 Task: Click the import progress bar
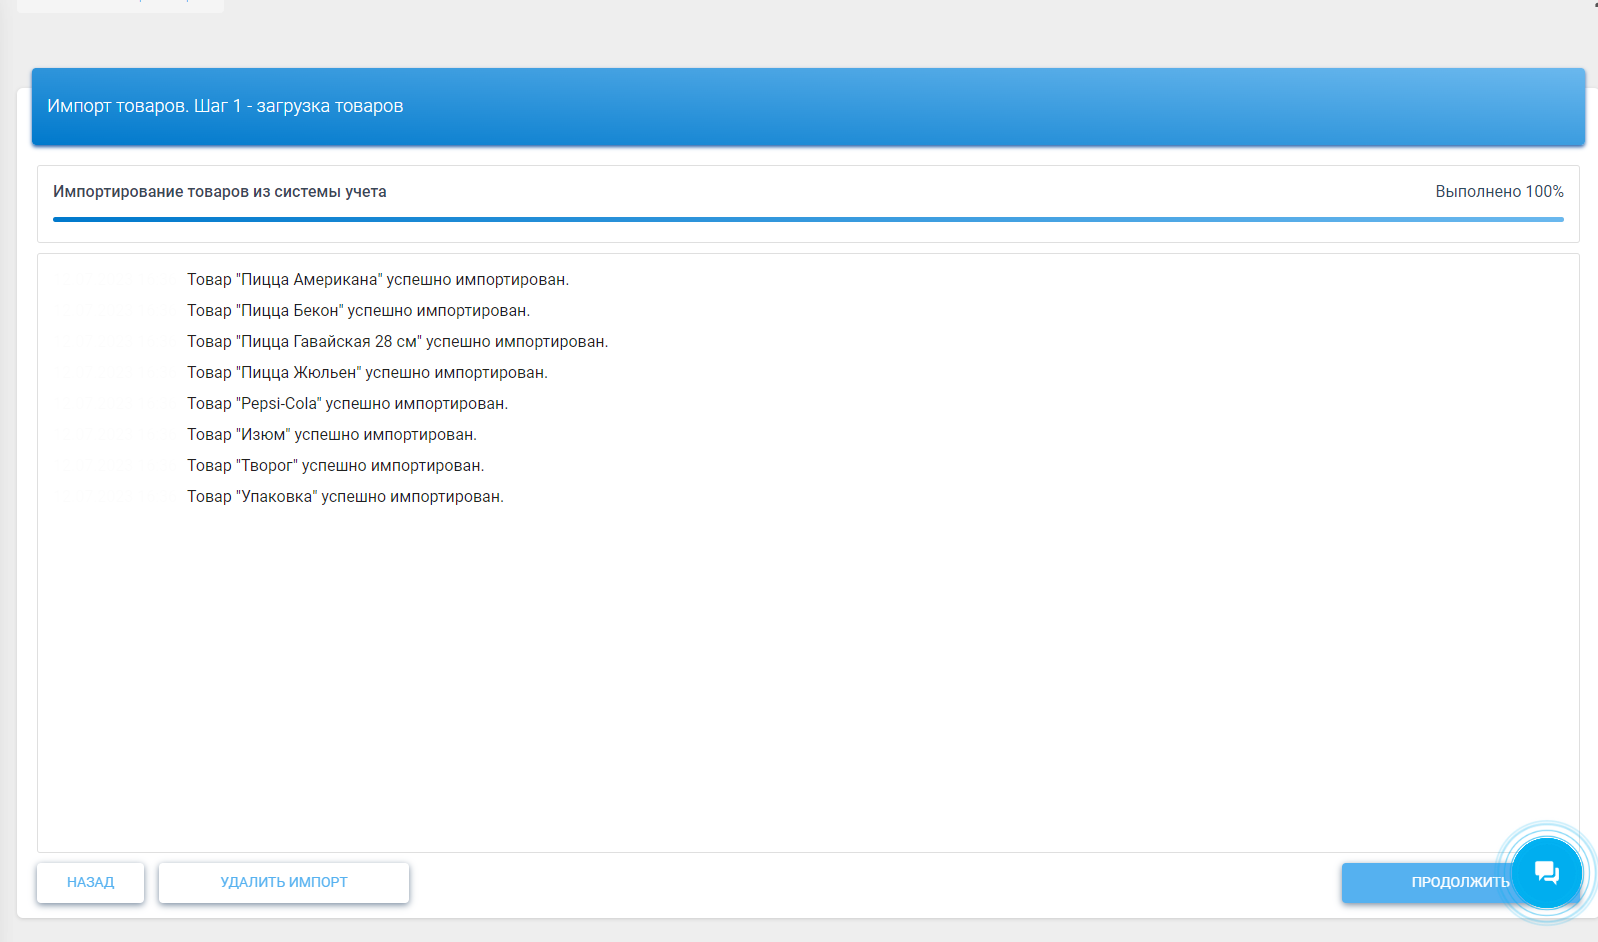click(808, 219)
